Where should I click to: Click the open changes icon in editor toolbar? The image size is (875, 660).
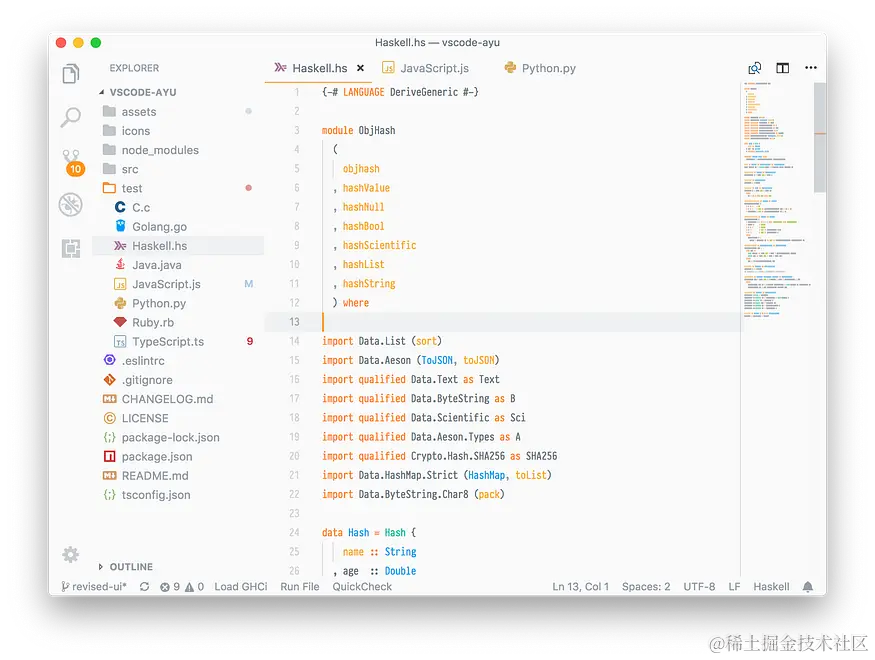click(x=754, y=68)
